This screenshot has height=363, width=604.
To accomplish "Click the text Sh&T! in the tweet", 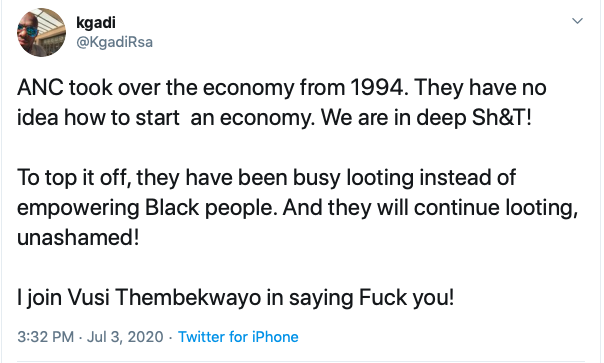I will 502,118.
